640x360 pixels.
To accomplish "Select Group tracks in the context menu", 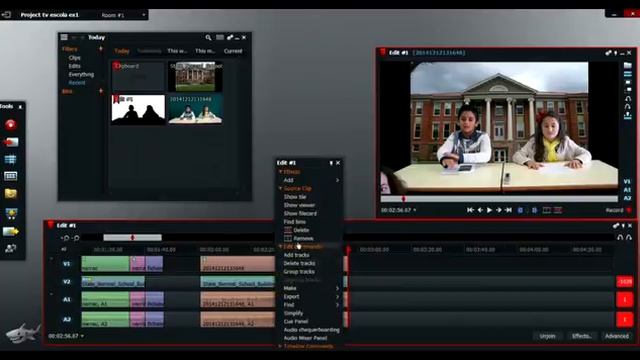I will click(x=299, y=271).
